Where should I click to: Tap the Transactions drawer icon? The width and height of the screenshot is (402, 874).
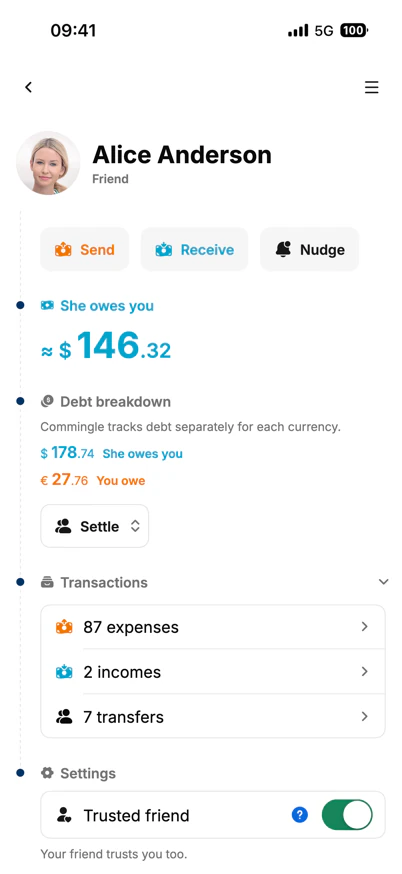(47, 582)
